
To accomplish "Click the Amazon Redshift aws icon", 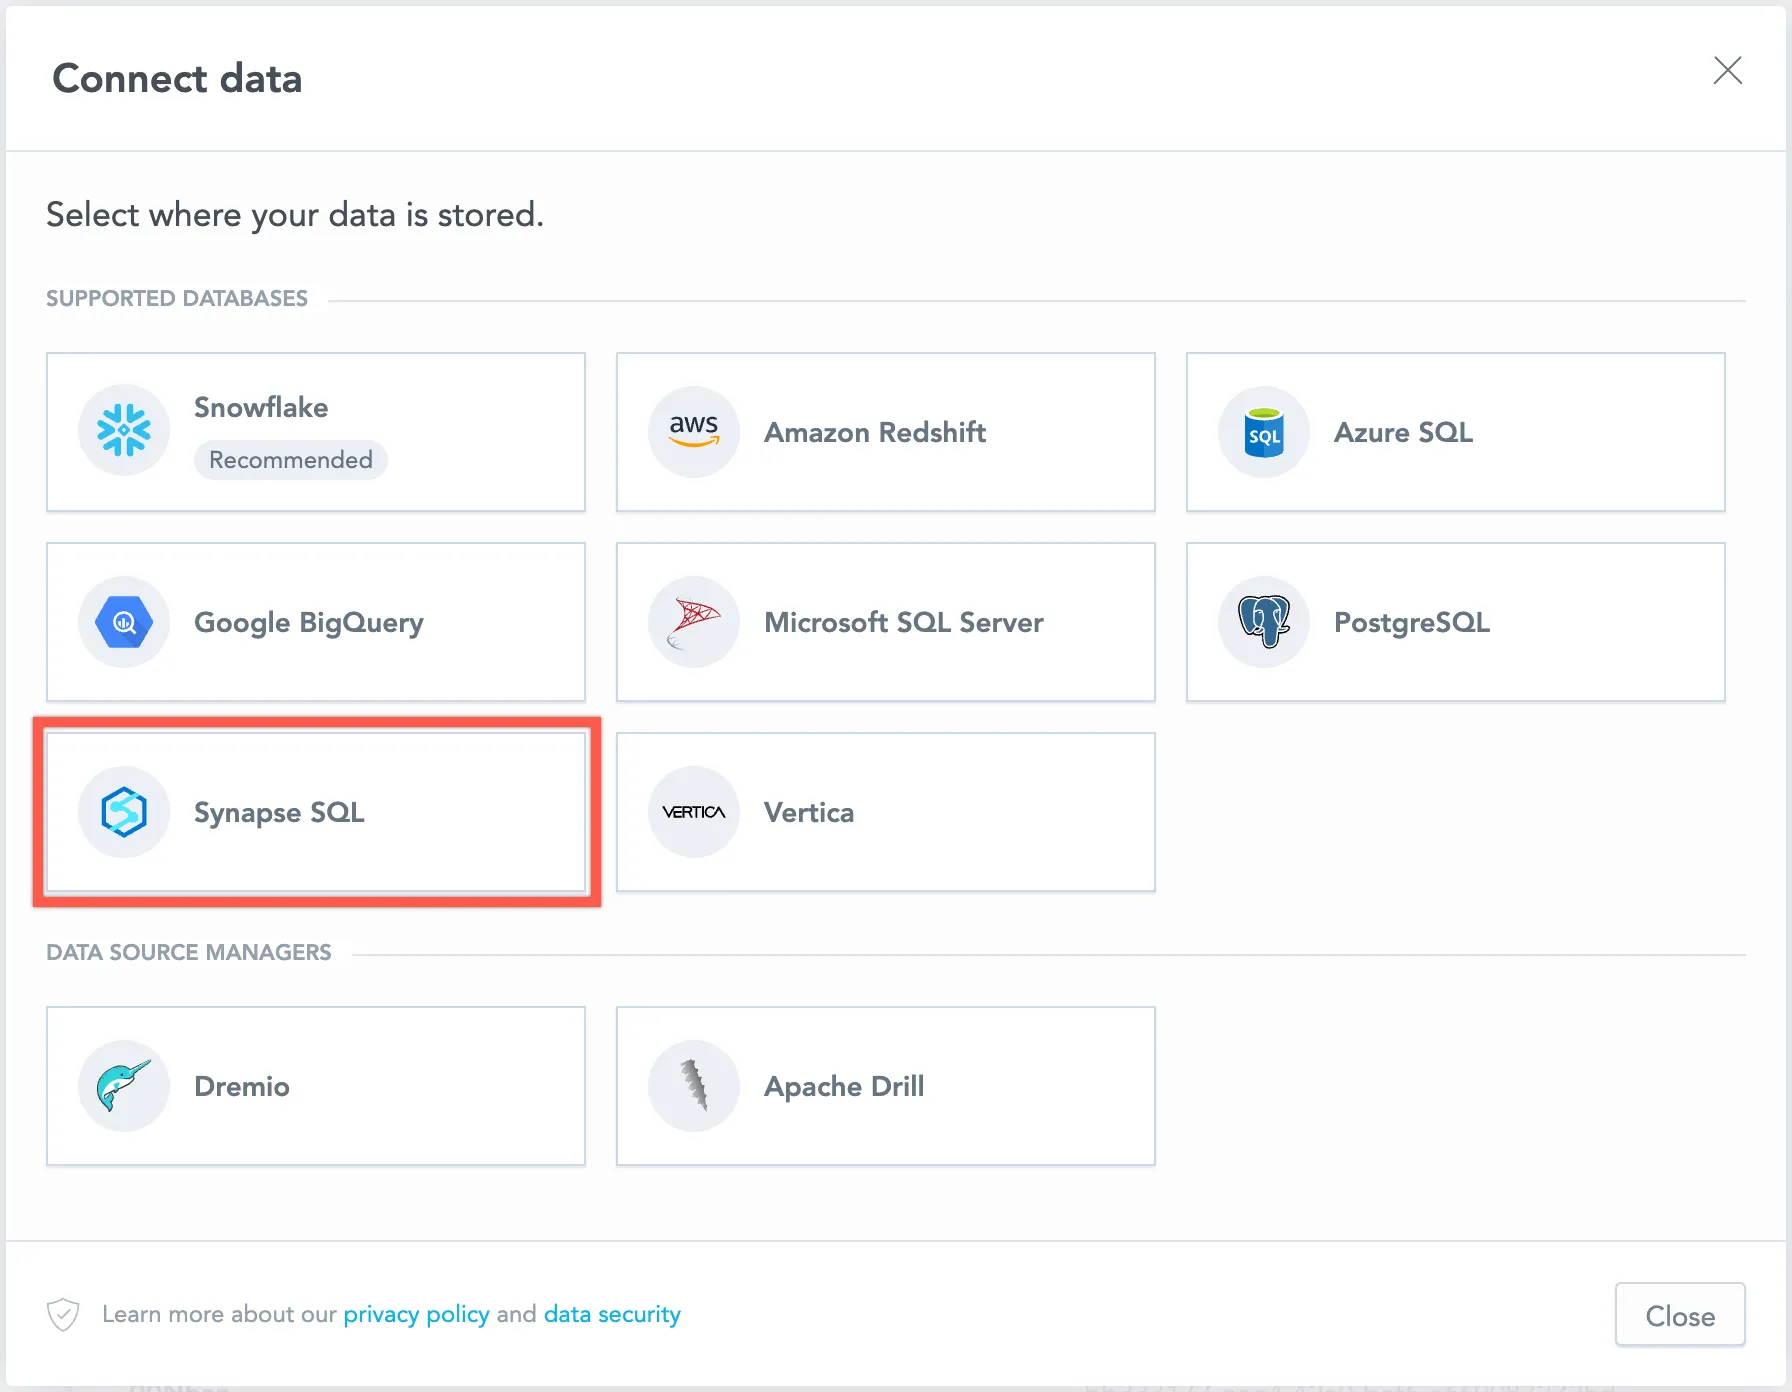I will point(693,431).
